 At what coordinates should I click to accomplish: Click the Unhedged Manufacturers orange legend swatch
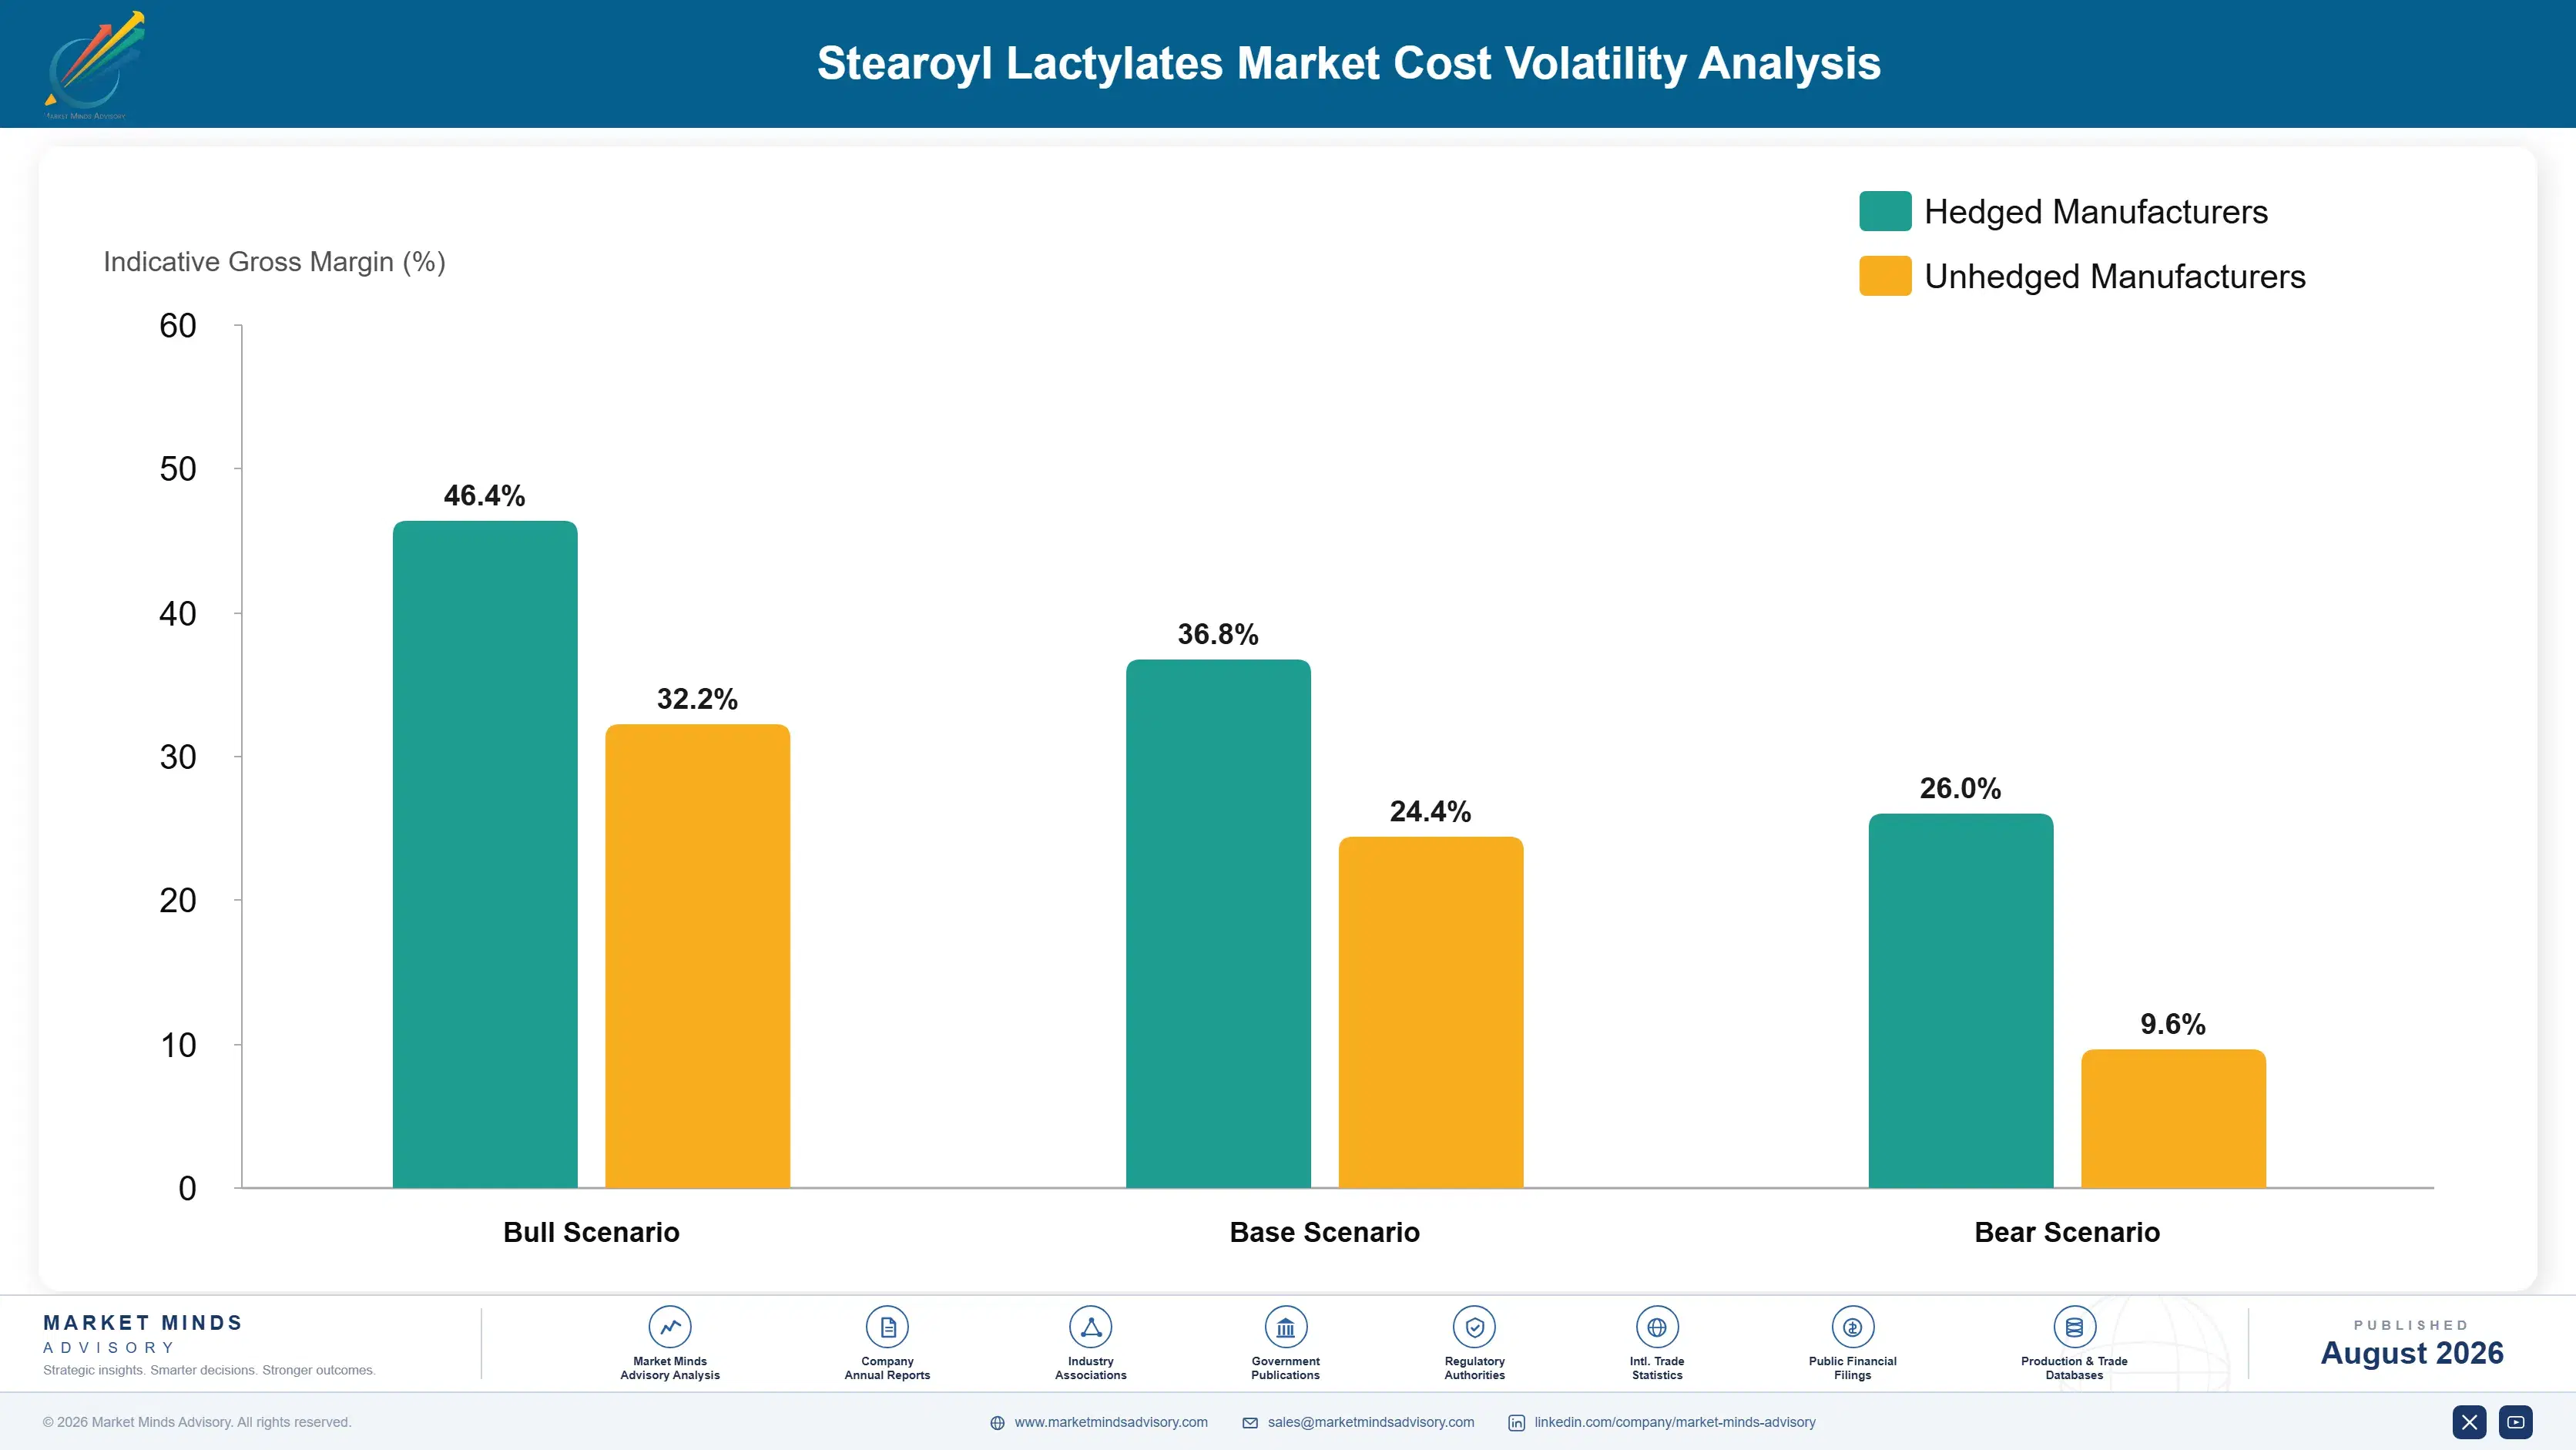[x=1885, y=276]
